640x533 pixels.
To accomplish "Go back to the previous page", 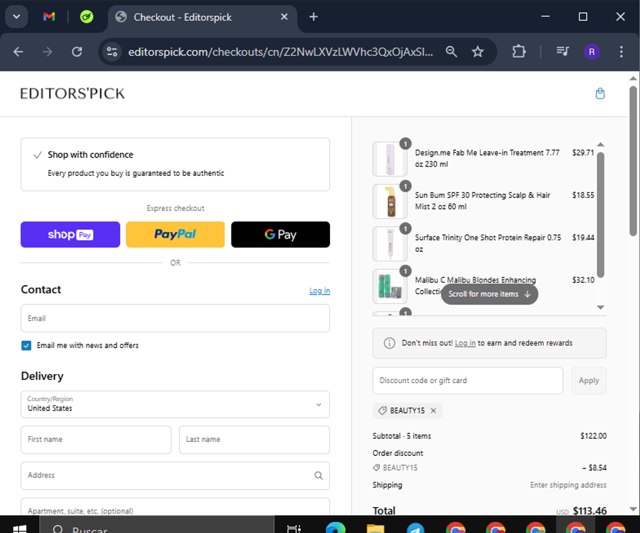I will [x=18, y=52].
